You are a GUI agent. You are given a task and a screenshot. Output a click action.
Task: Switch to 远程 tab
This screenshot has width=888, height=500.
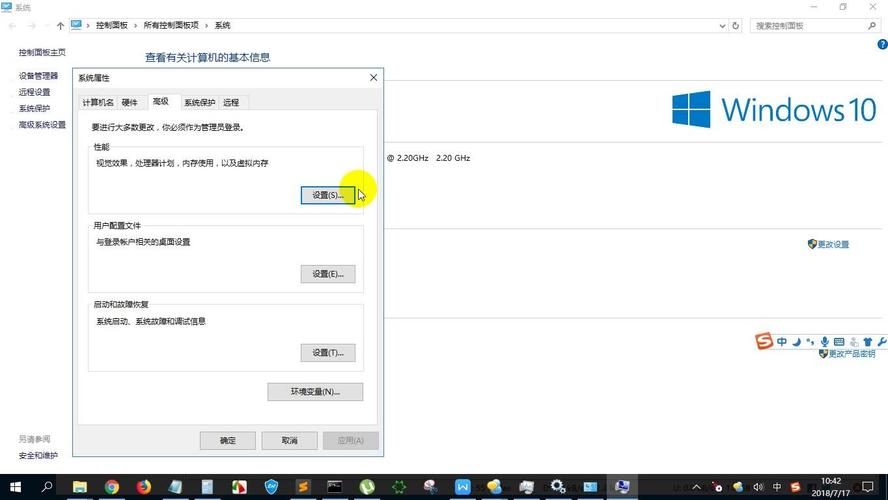coord(231,102)
